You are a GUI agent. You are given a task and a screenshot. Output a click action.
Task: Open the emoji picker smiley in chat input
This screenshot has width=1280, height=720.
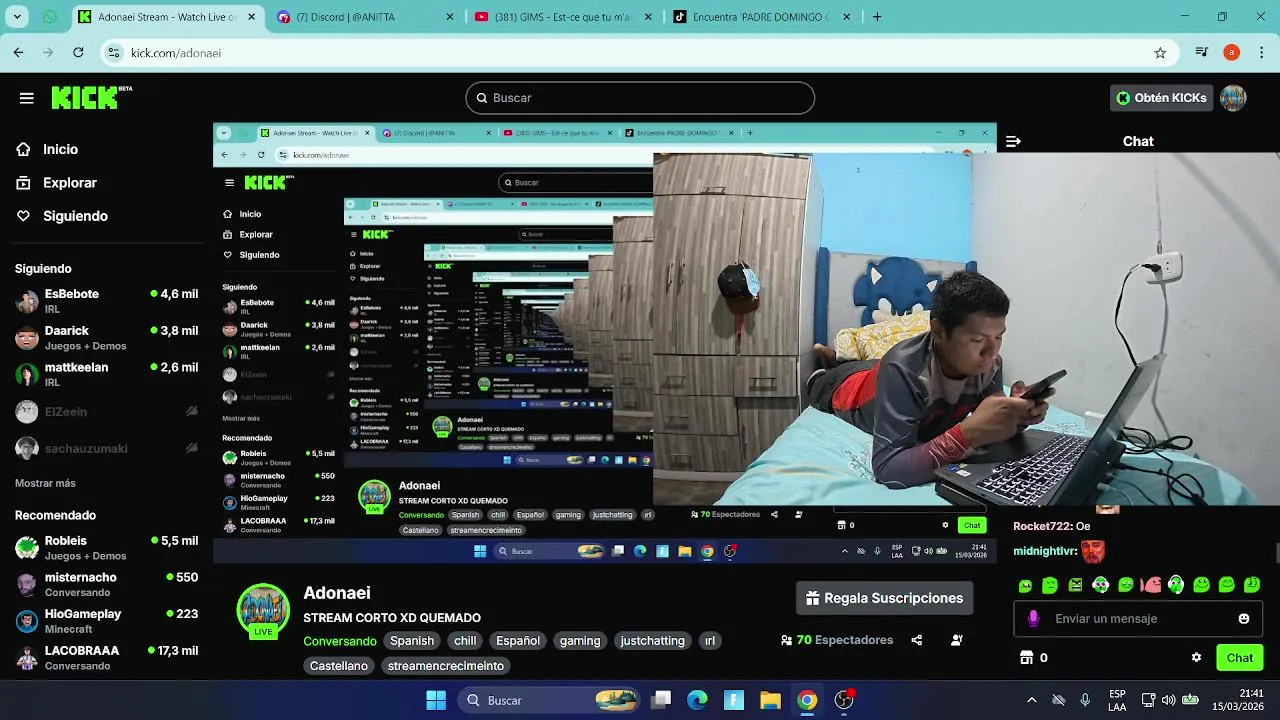tap(1244, 619)
